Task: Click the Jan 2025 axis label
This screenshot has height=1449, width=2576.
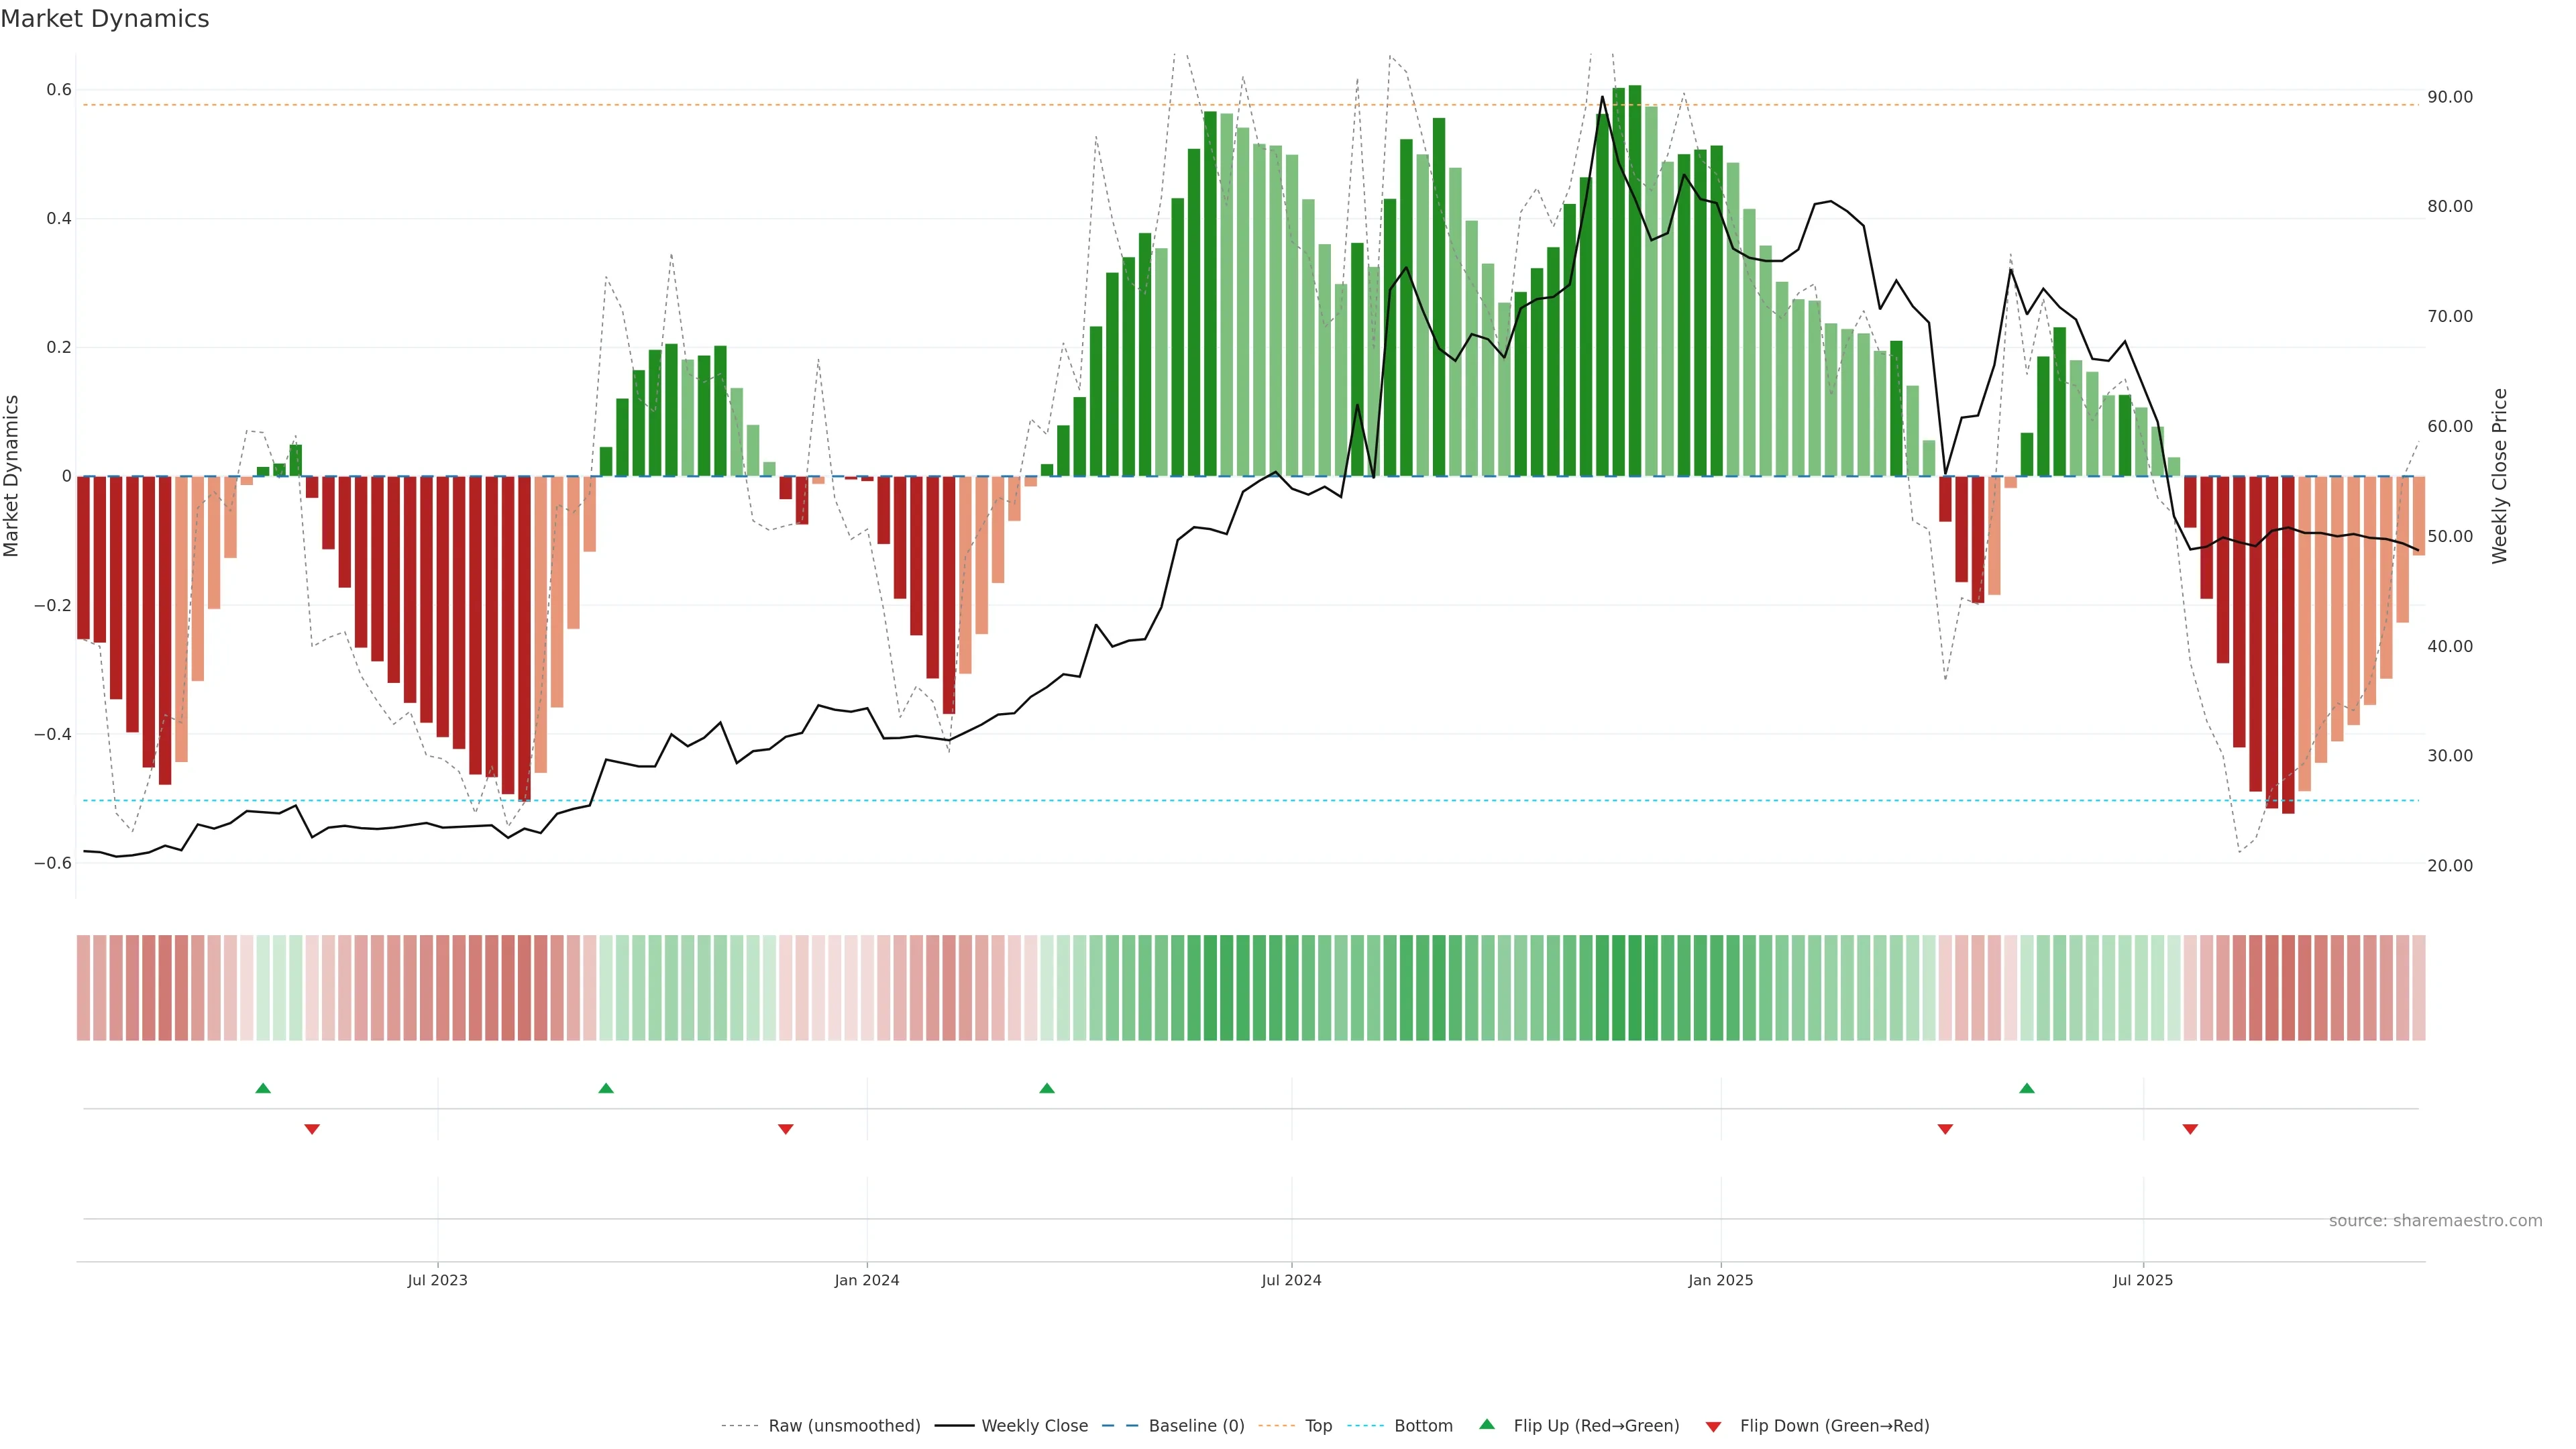Action: [1720, 1280]
